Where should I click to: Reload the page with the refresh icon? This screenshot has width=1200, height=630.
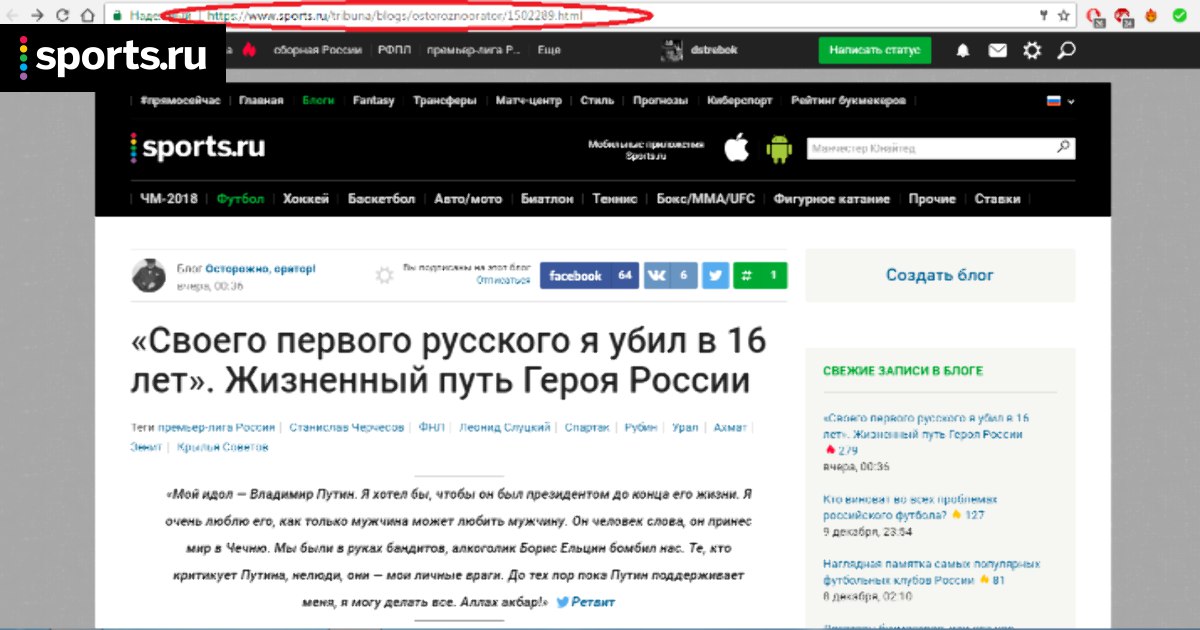pyautogui.click(x=63, y=16)
